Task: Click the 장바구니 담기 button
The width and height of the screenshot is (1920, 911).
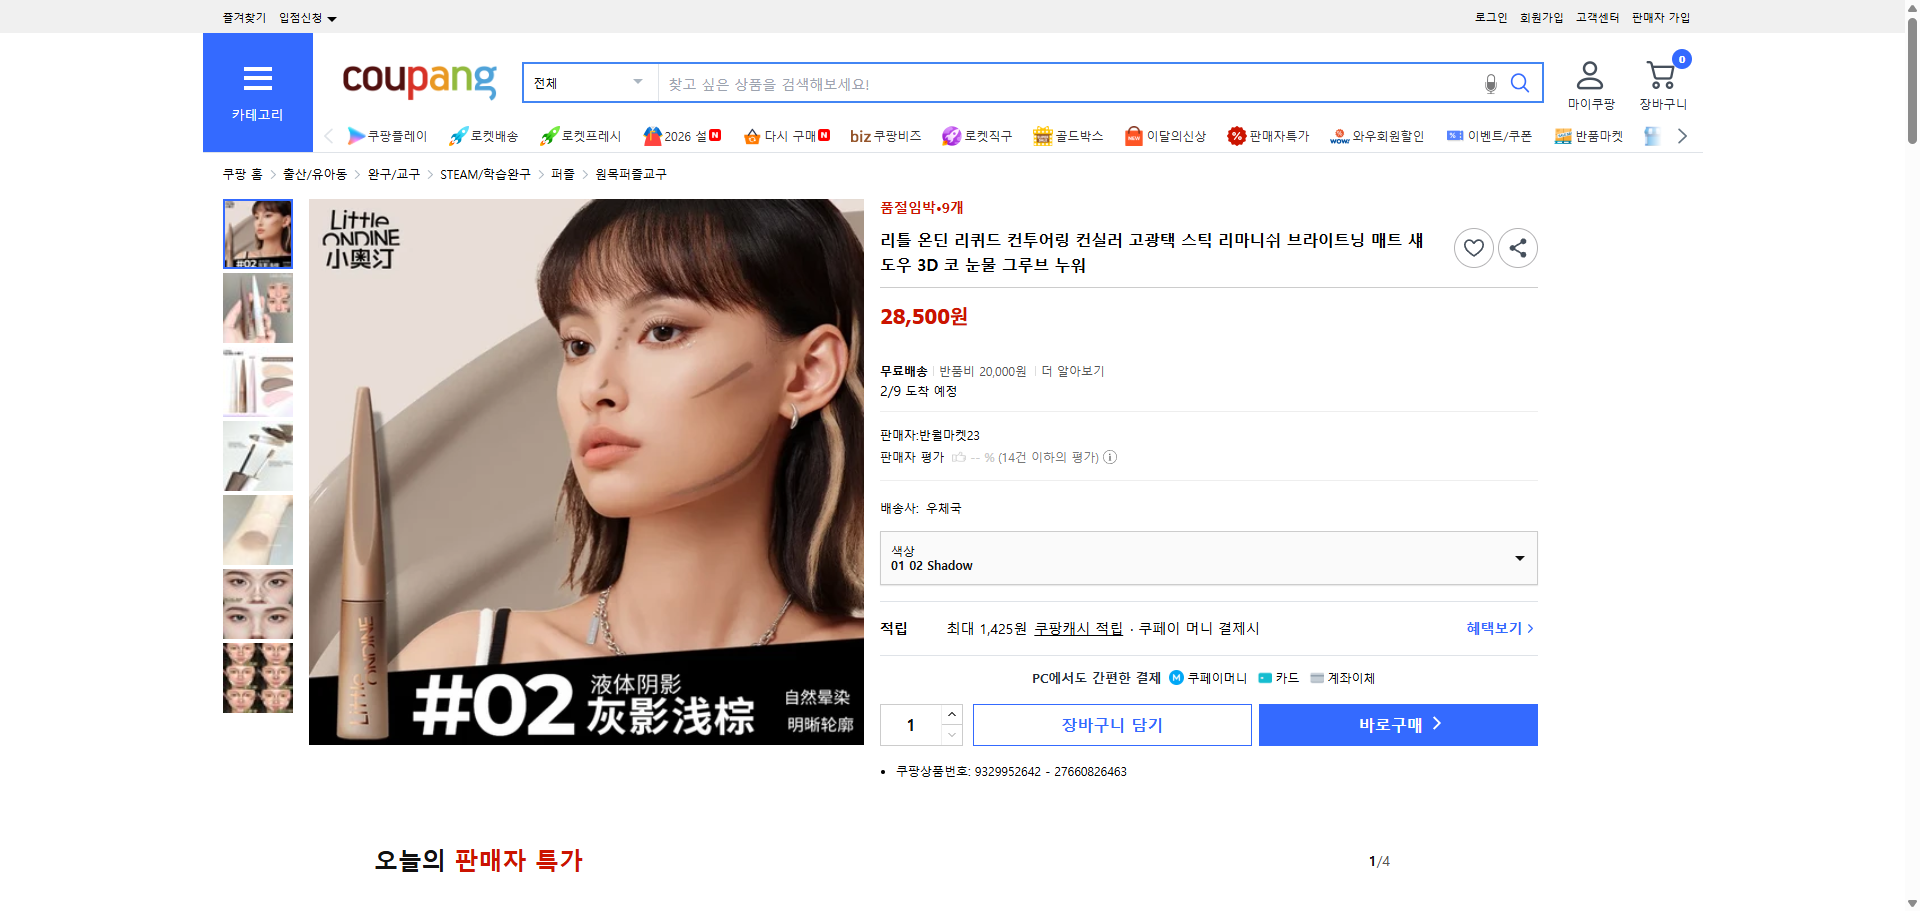Action: click(x=1111, y=724)
